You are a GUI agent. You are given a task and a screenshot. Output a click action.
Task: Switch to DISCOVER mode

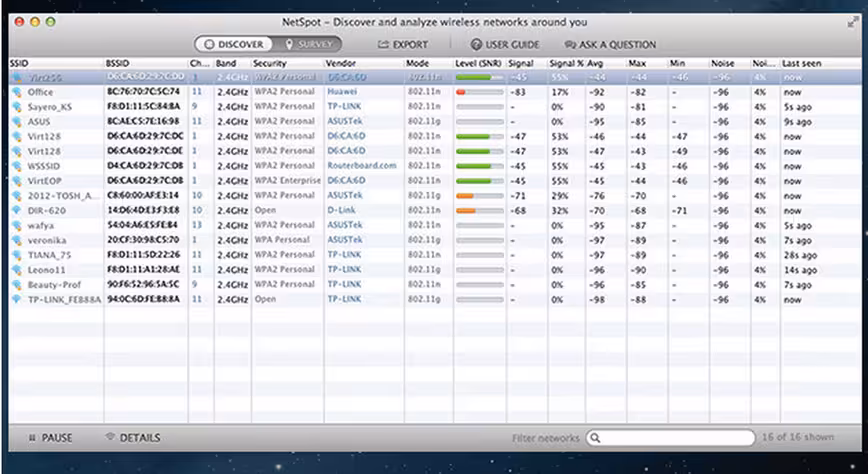click(234, 44)
